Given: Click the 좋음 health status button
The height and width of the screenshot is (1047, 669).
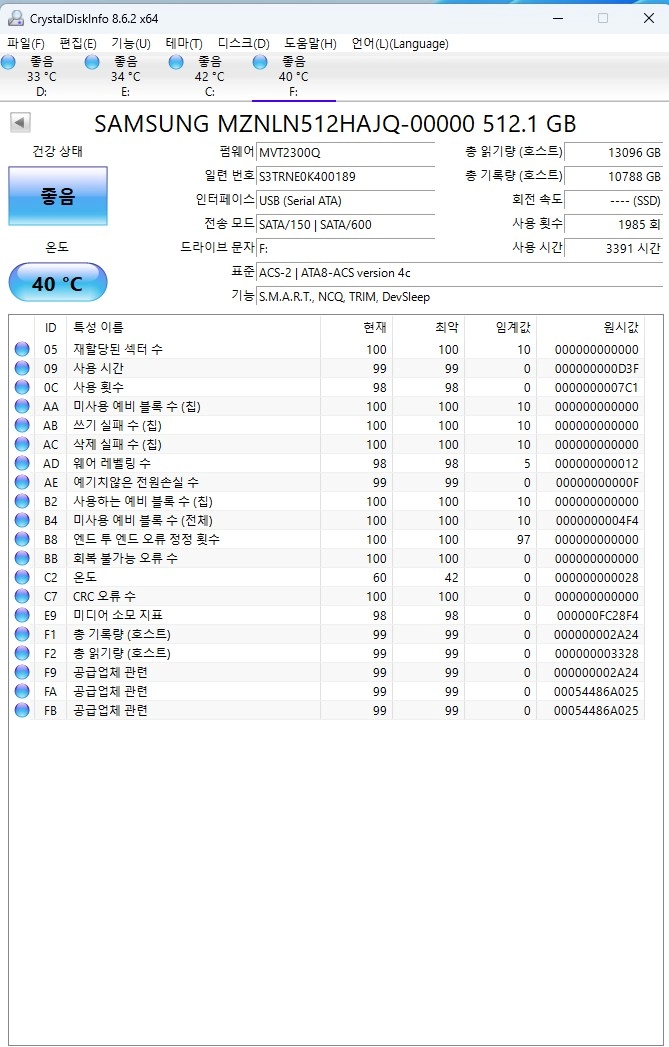Looking at the screenshot, I should [57, 196].
